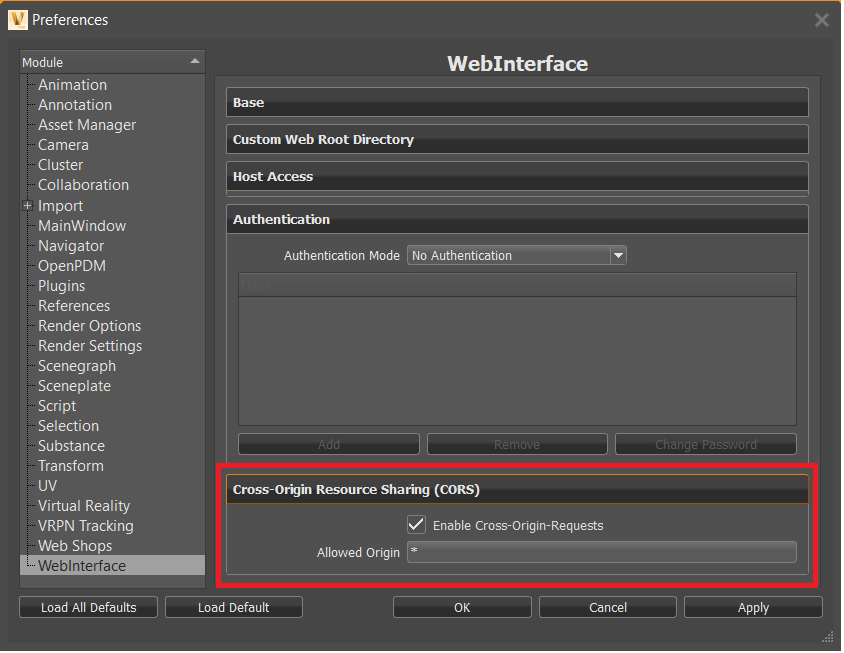Screen dimensions: 844x653
Task: Select WebInterface module
Action: pyautogui.click(x=82, y=566)
